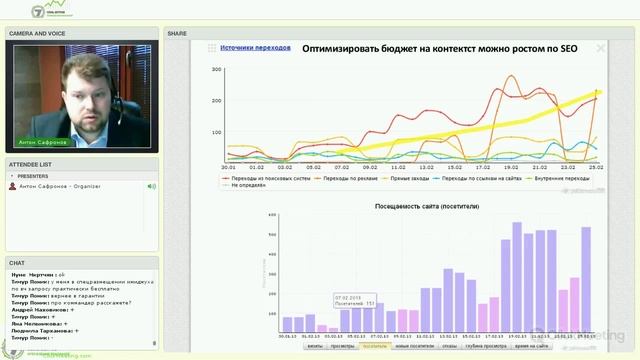Click the chat message верней в гарантии

(58, 296)
